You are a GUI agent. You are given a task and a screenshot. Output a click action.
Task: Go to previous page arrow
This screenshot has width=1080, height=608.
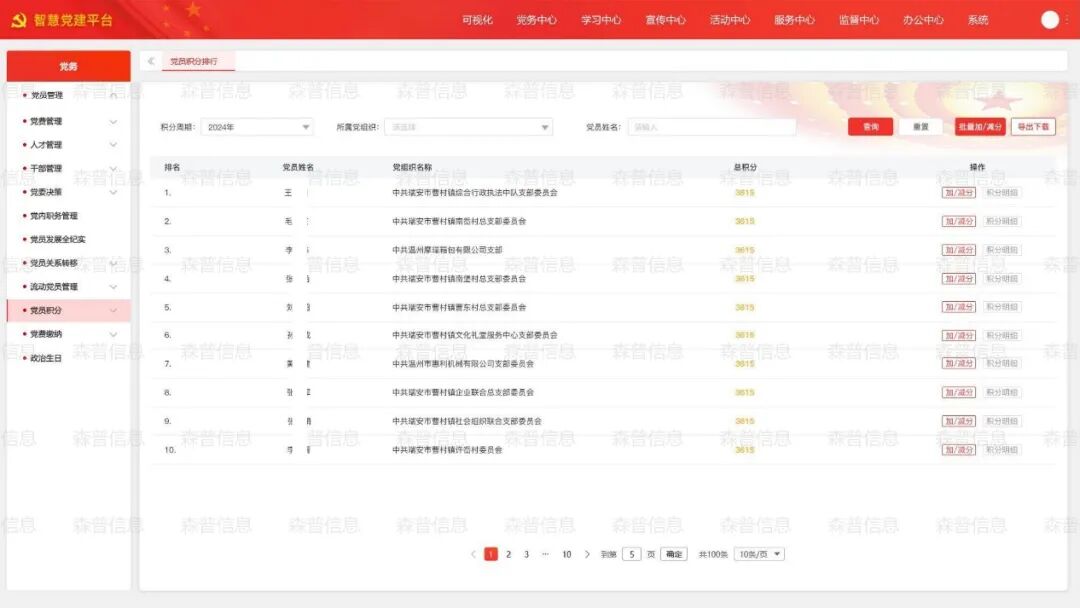point(473,554)
